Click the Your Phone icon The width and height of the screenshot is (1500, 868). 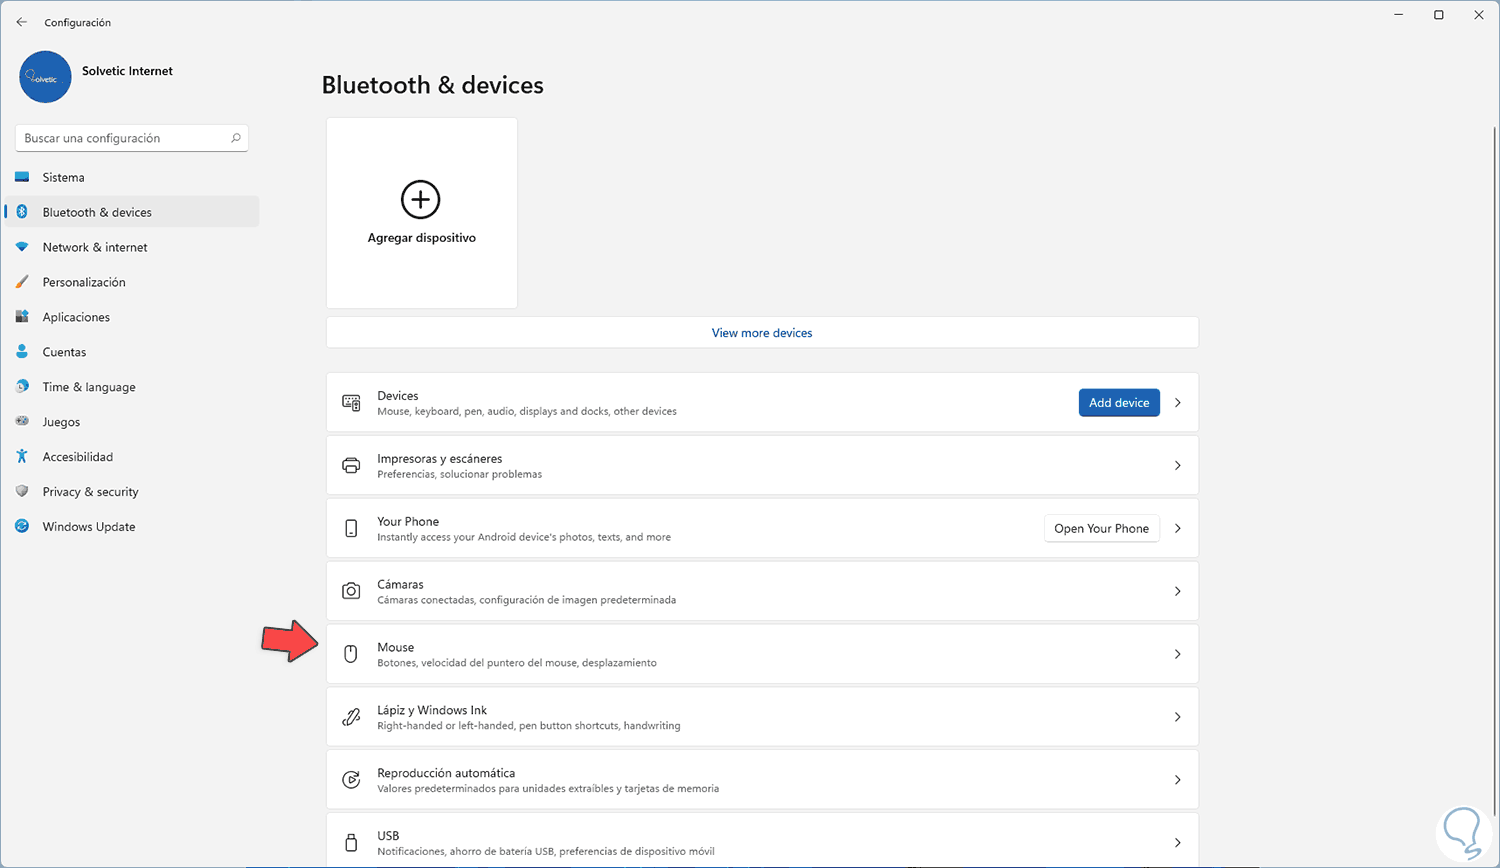(351, 529)
